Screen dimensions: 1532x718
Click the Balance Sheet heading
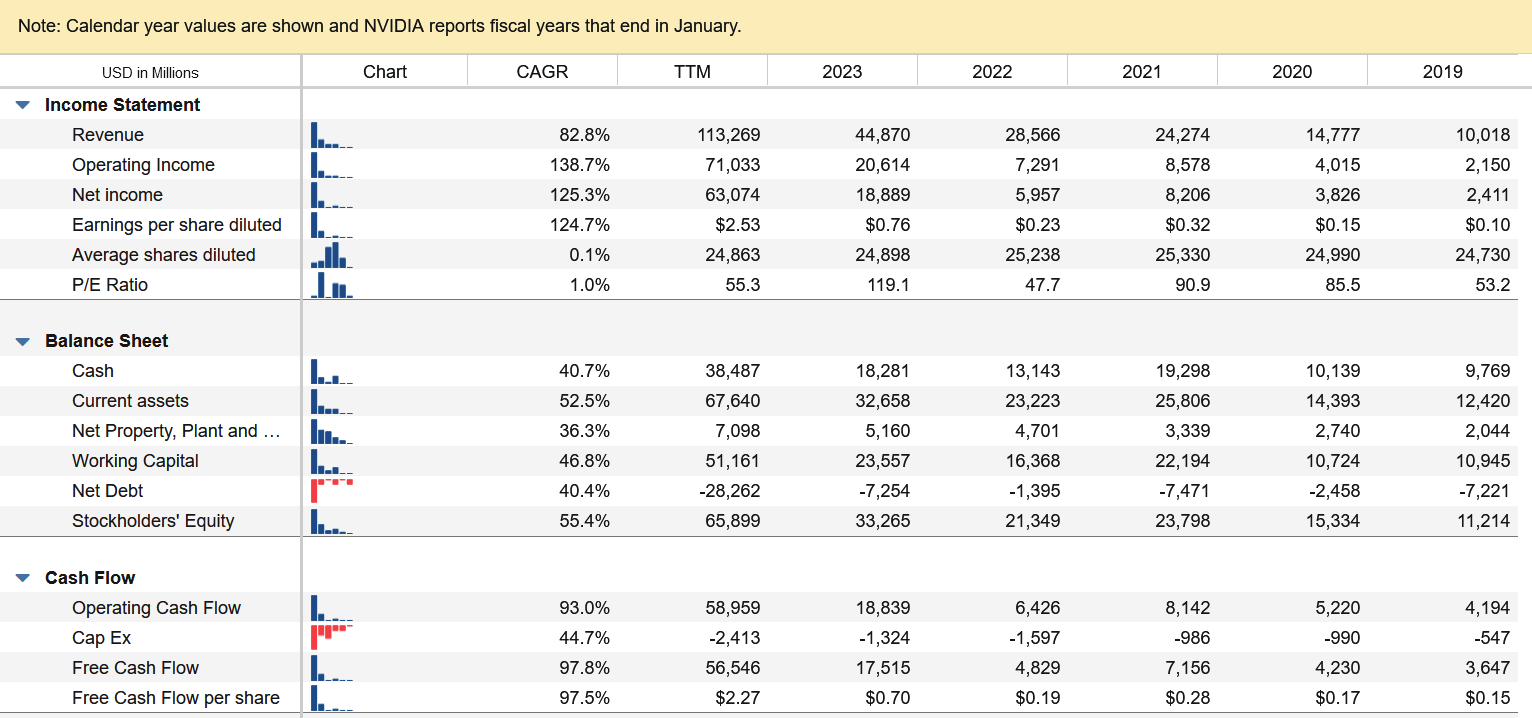[107, 341]
